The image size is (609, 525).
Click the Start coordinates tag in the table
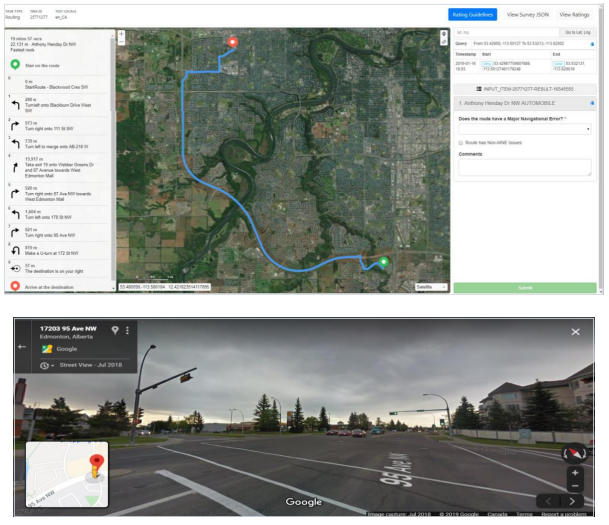click(487, 63)
